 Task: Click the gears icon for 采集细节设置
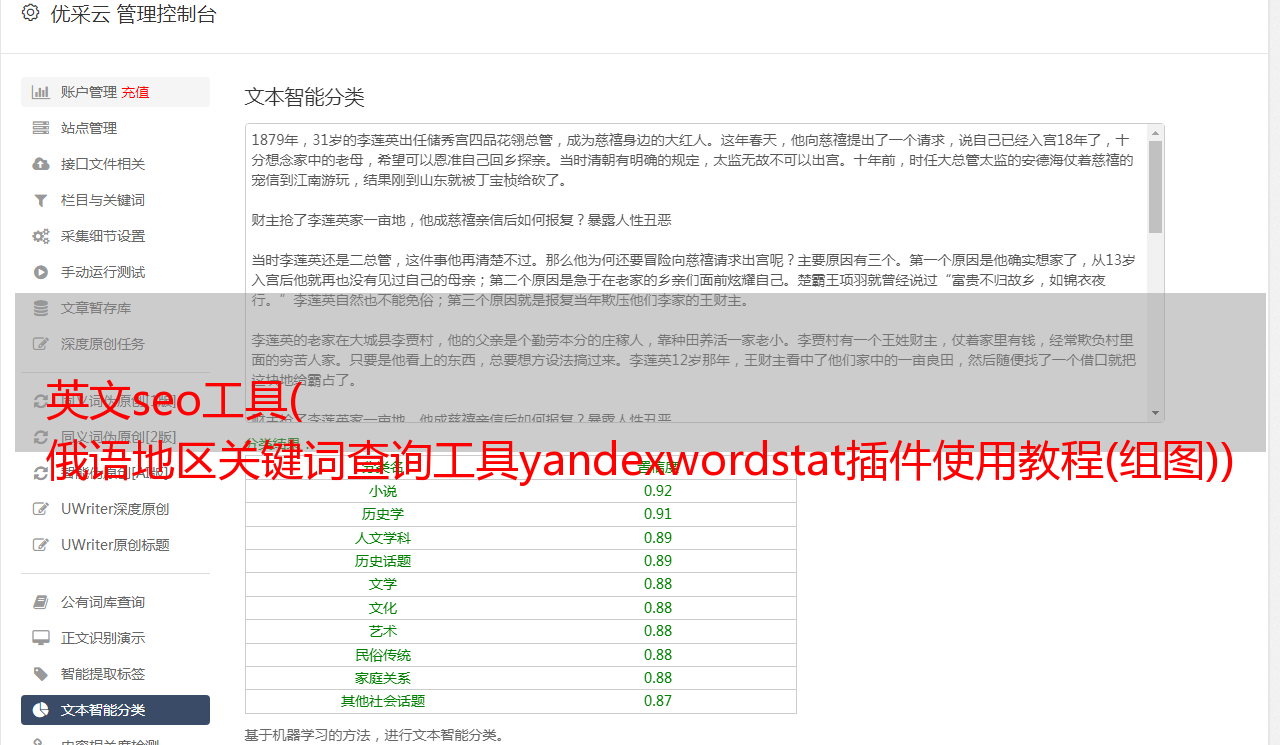41,236
